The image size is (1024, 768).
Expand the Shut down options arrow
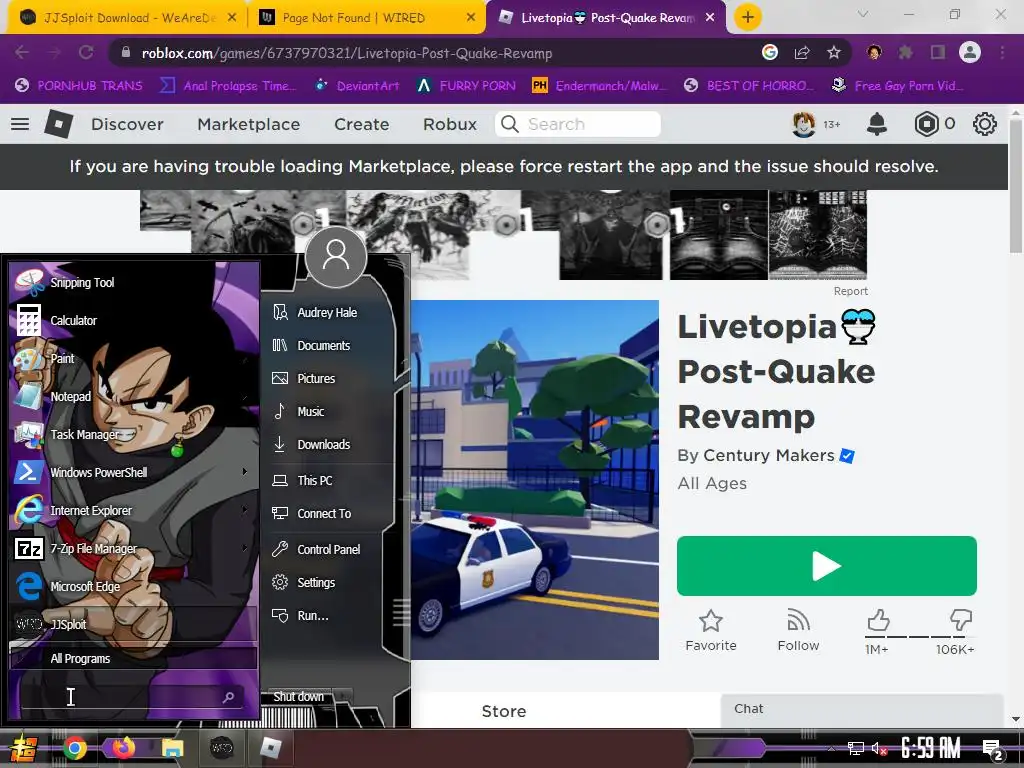[344, 697]
